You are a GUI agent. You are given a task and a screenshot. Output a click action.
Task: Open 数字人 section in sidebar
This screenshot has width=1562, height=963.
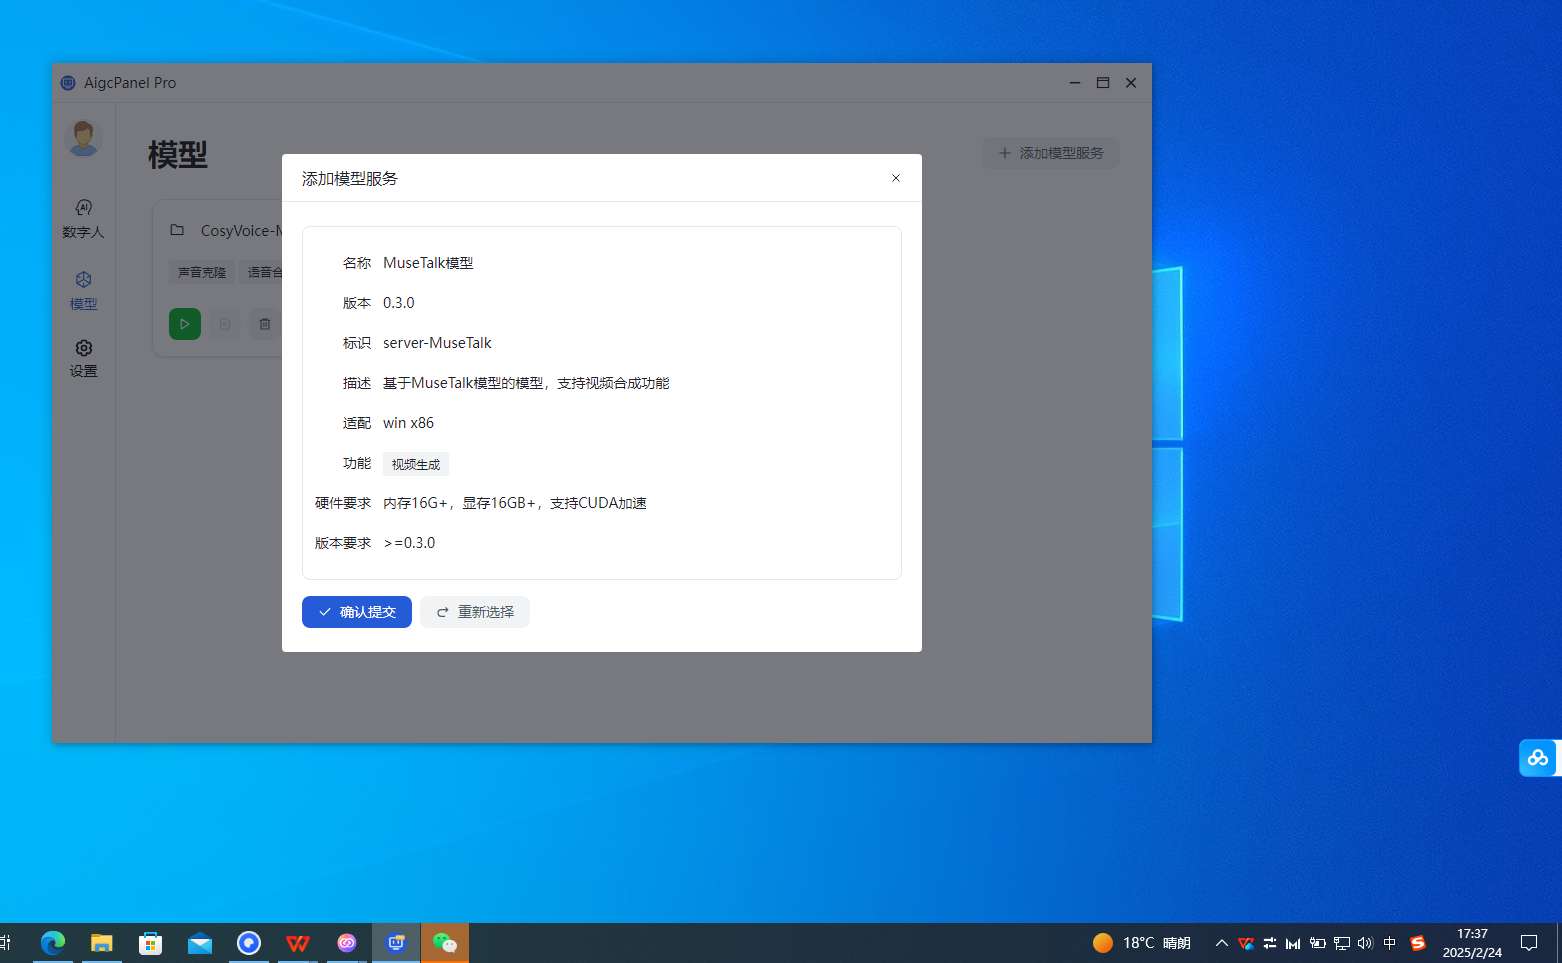(x=83, y=218)
